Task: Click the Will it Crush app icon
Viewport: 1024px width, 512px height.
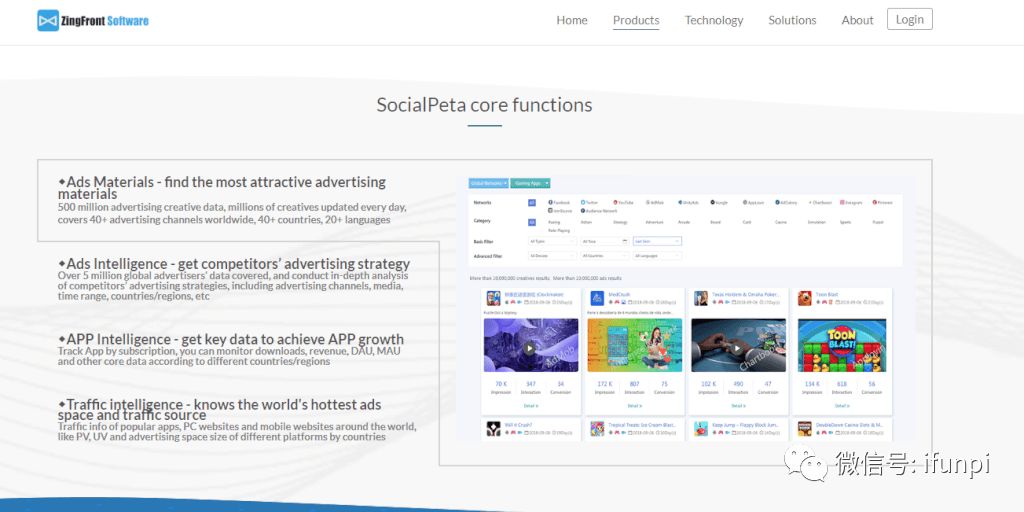Action: 493,428
